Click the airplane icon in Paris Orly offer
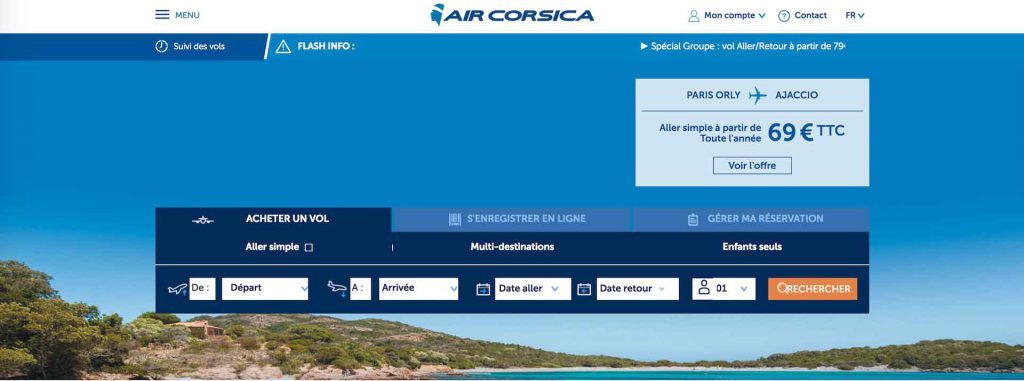The image size is (1024, 381). coord(758,95)
